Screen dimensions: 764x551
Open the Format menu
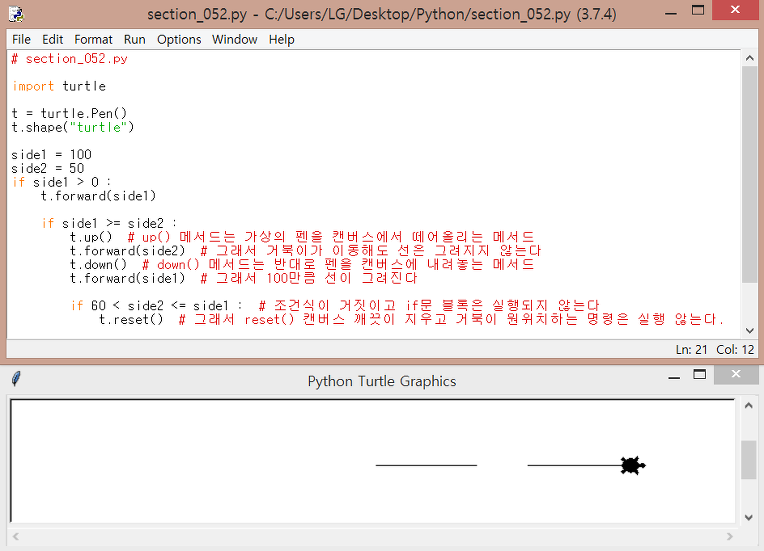(93, 39)
